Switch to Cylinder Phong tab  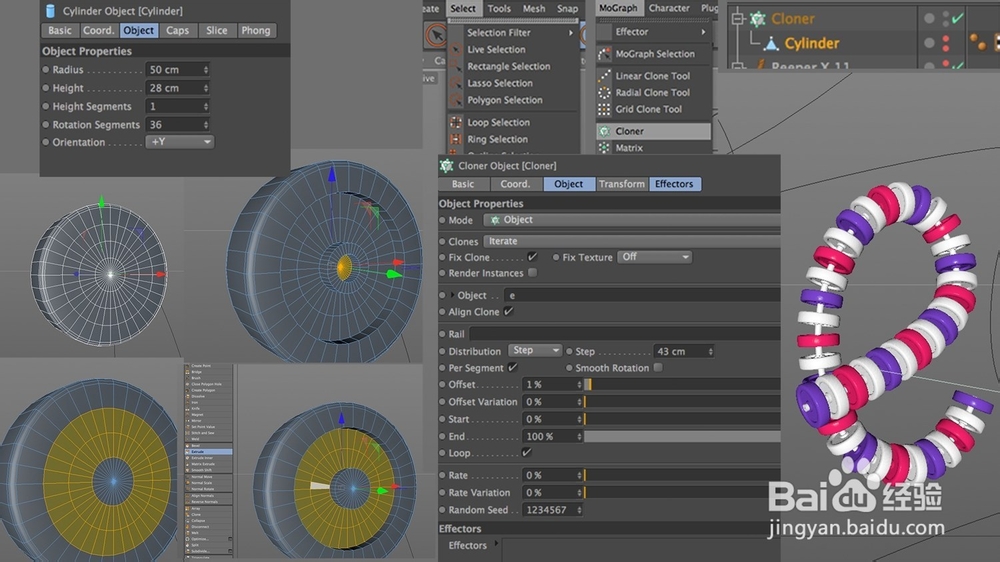click(256, 30)
